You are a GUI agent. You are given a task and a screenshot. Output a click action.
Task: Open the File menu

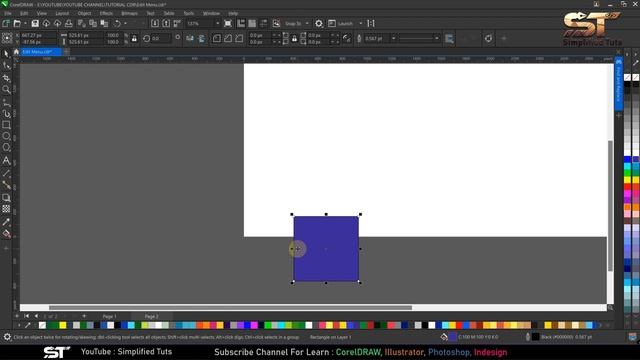(x=8, y=13)
